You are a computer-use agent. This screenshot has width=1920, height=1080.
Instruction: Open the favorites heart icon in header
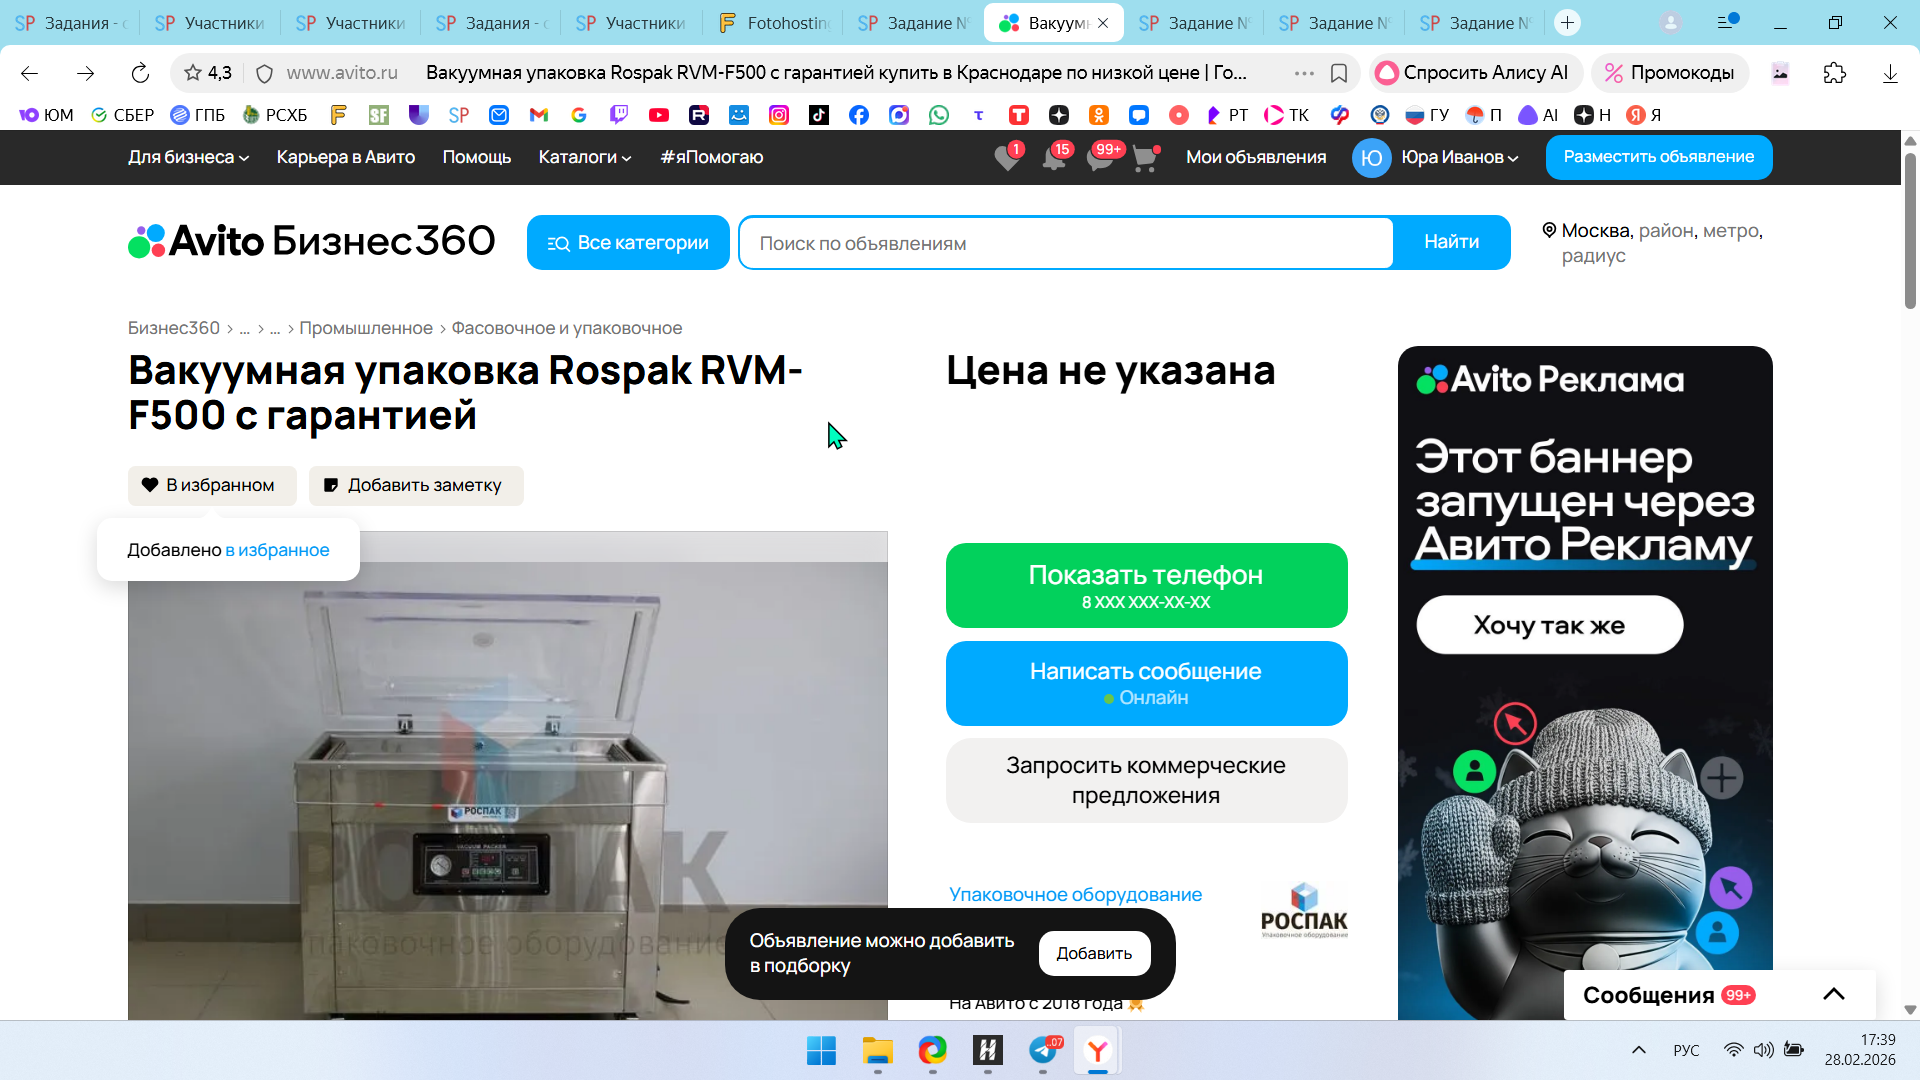[1007, 158]
